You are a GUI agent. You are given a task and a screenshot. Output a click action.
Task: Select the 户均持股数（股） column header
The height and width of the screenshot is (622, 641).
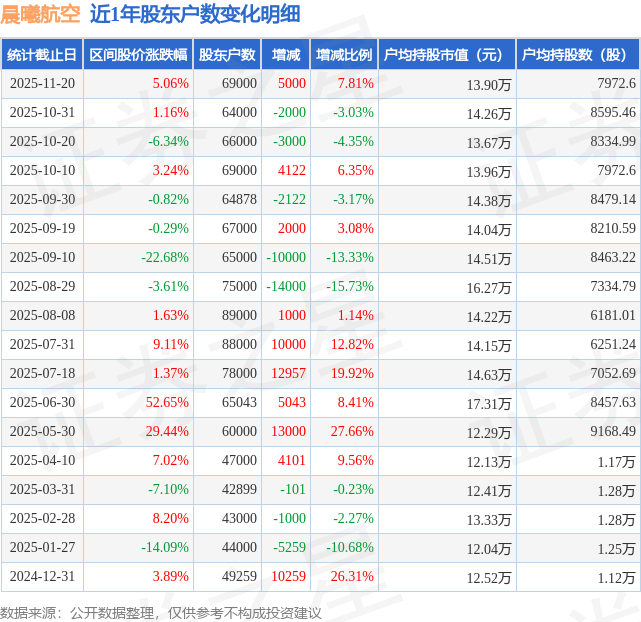pos(578,55)
